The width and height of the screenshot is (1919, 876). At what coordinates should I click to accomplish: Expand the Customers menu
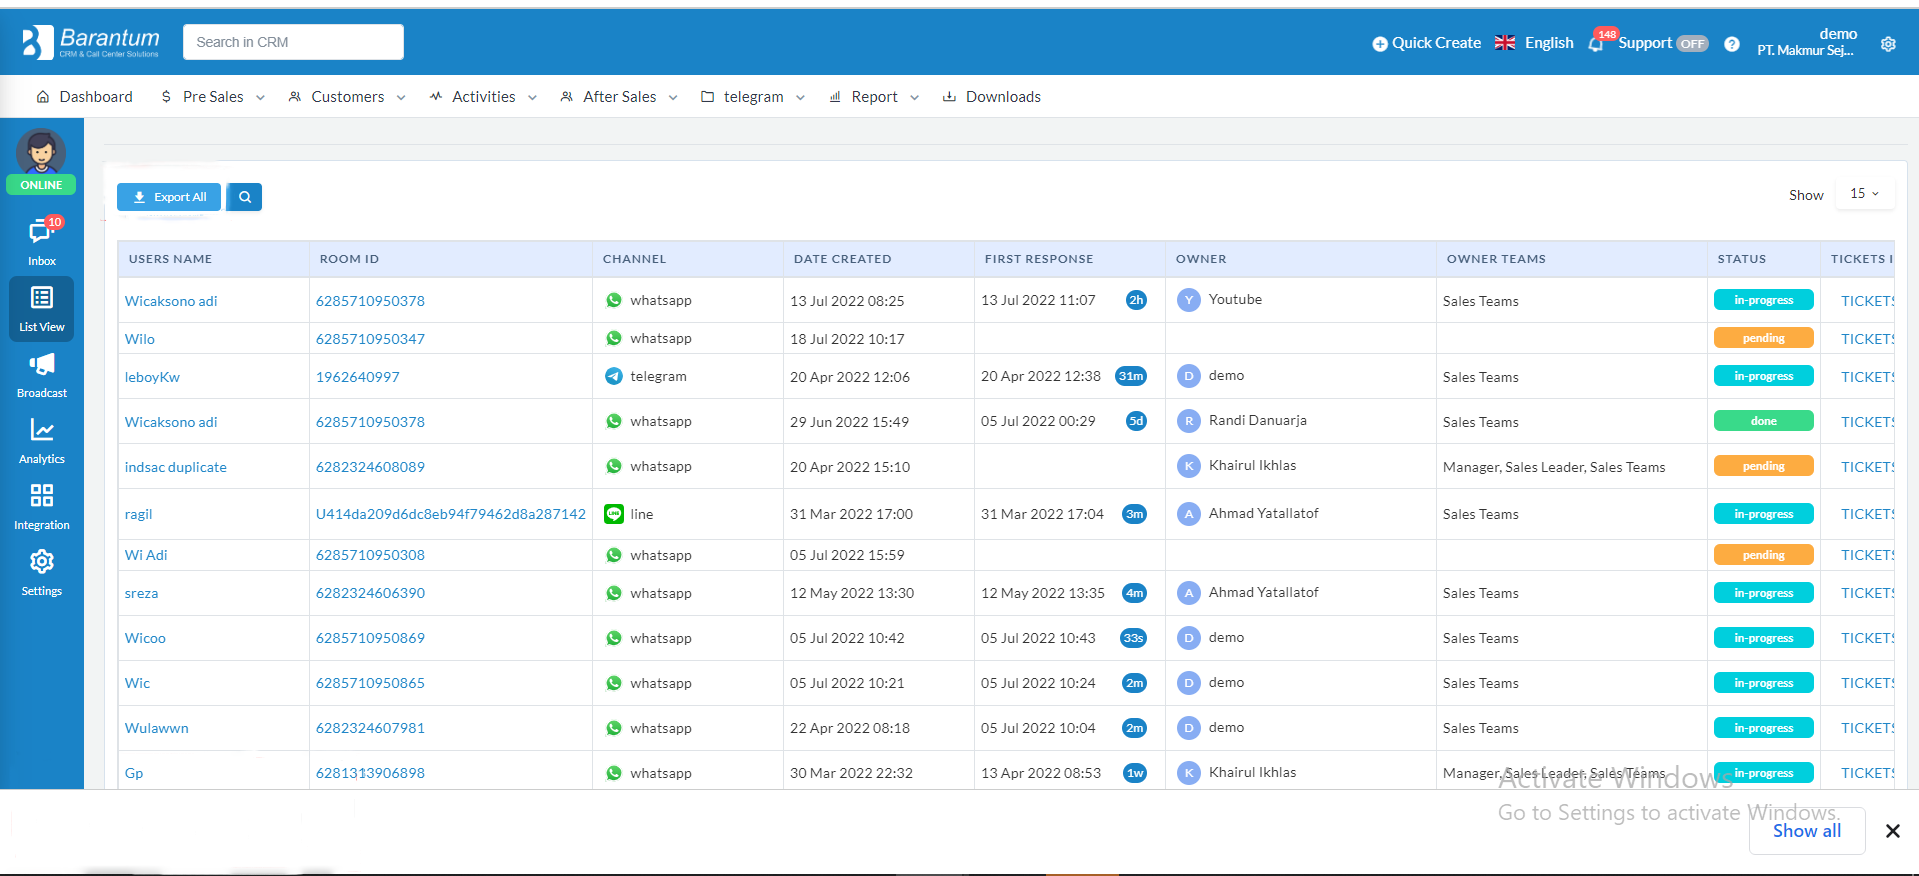[347, 97]
